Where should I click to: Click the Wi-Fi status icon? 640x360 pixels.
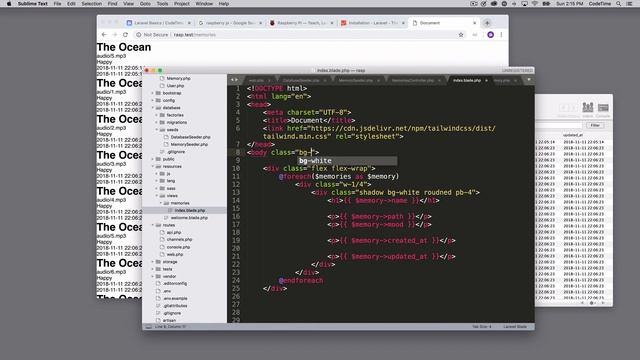coord(535,4)
